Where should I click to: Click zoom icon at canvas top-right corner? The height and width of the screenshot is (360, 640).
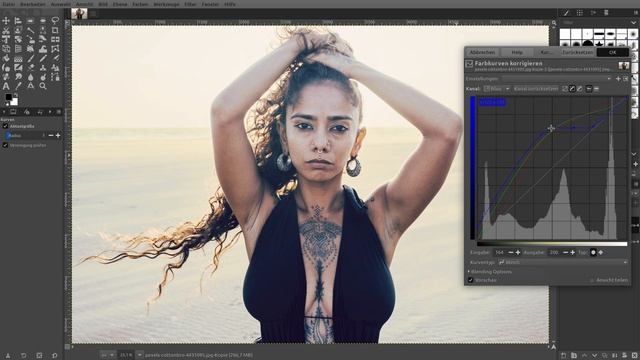(554, 23)
